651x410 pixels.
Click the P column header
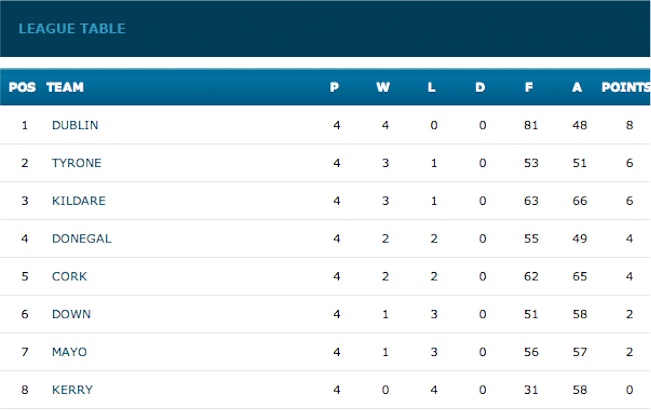[x=335, y=87]
